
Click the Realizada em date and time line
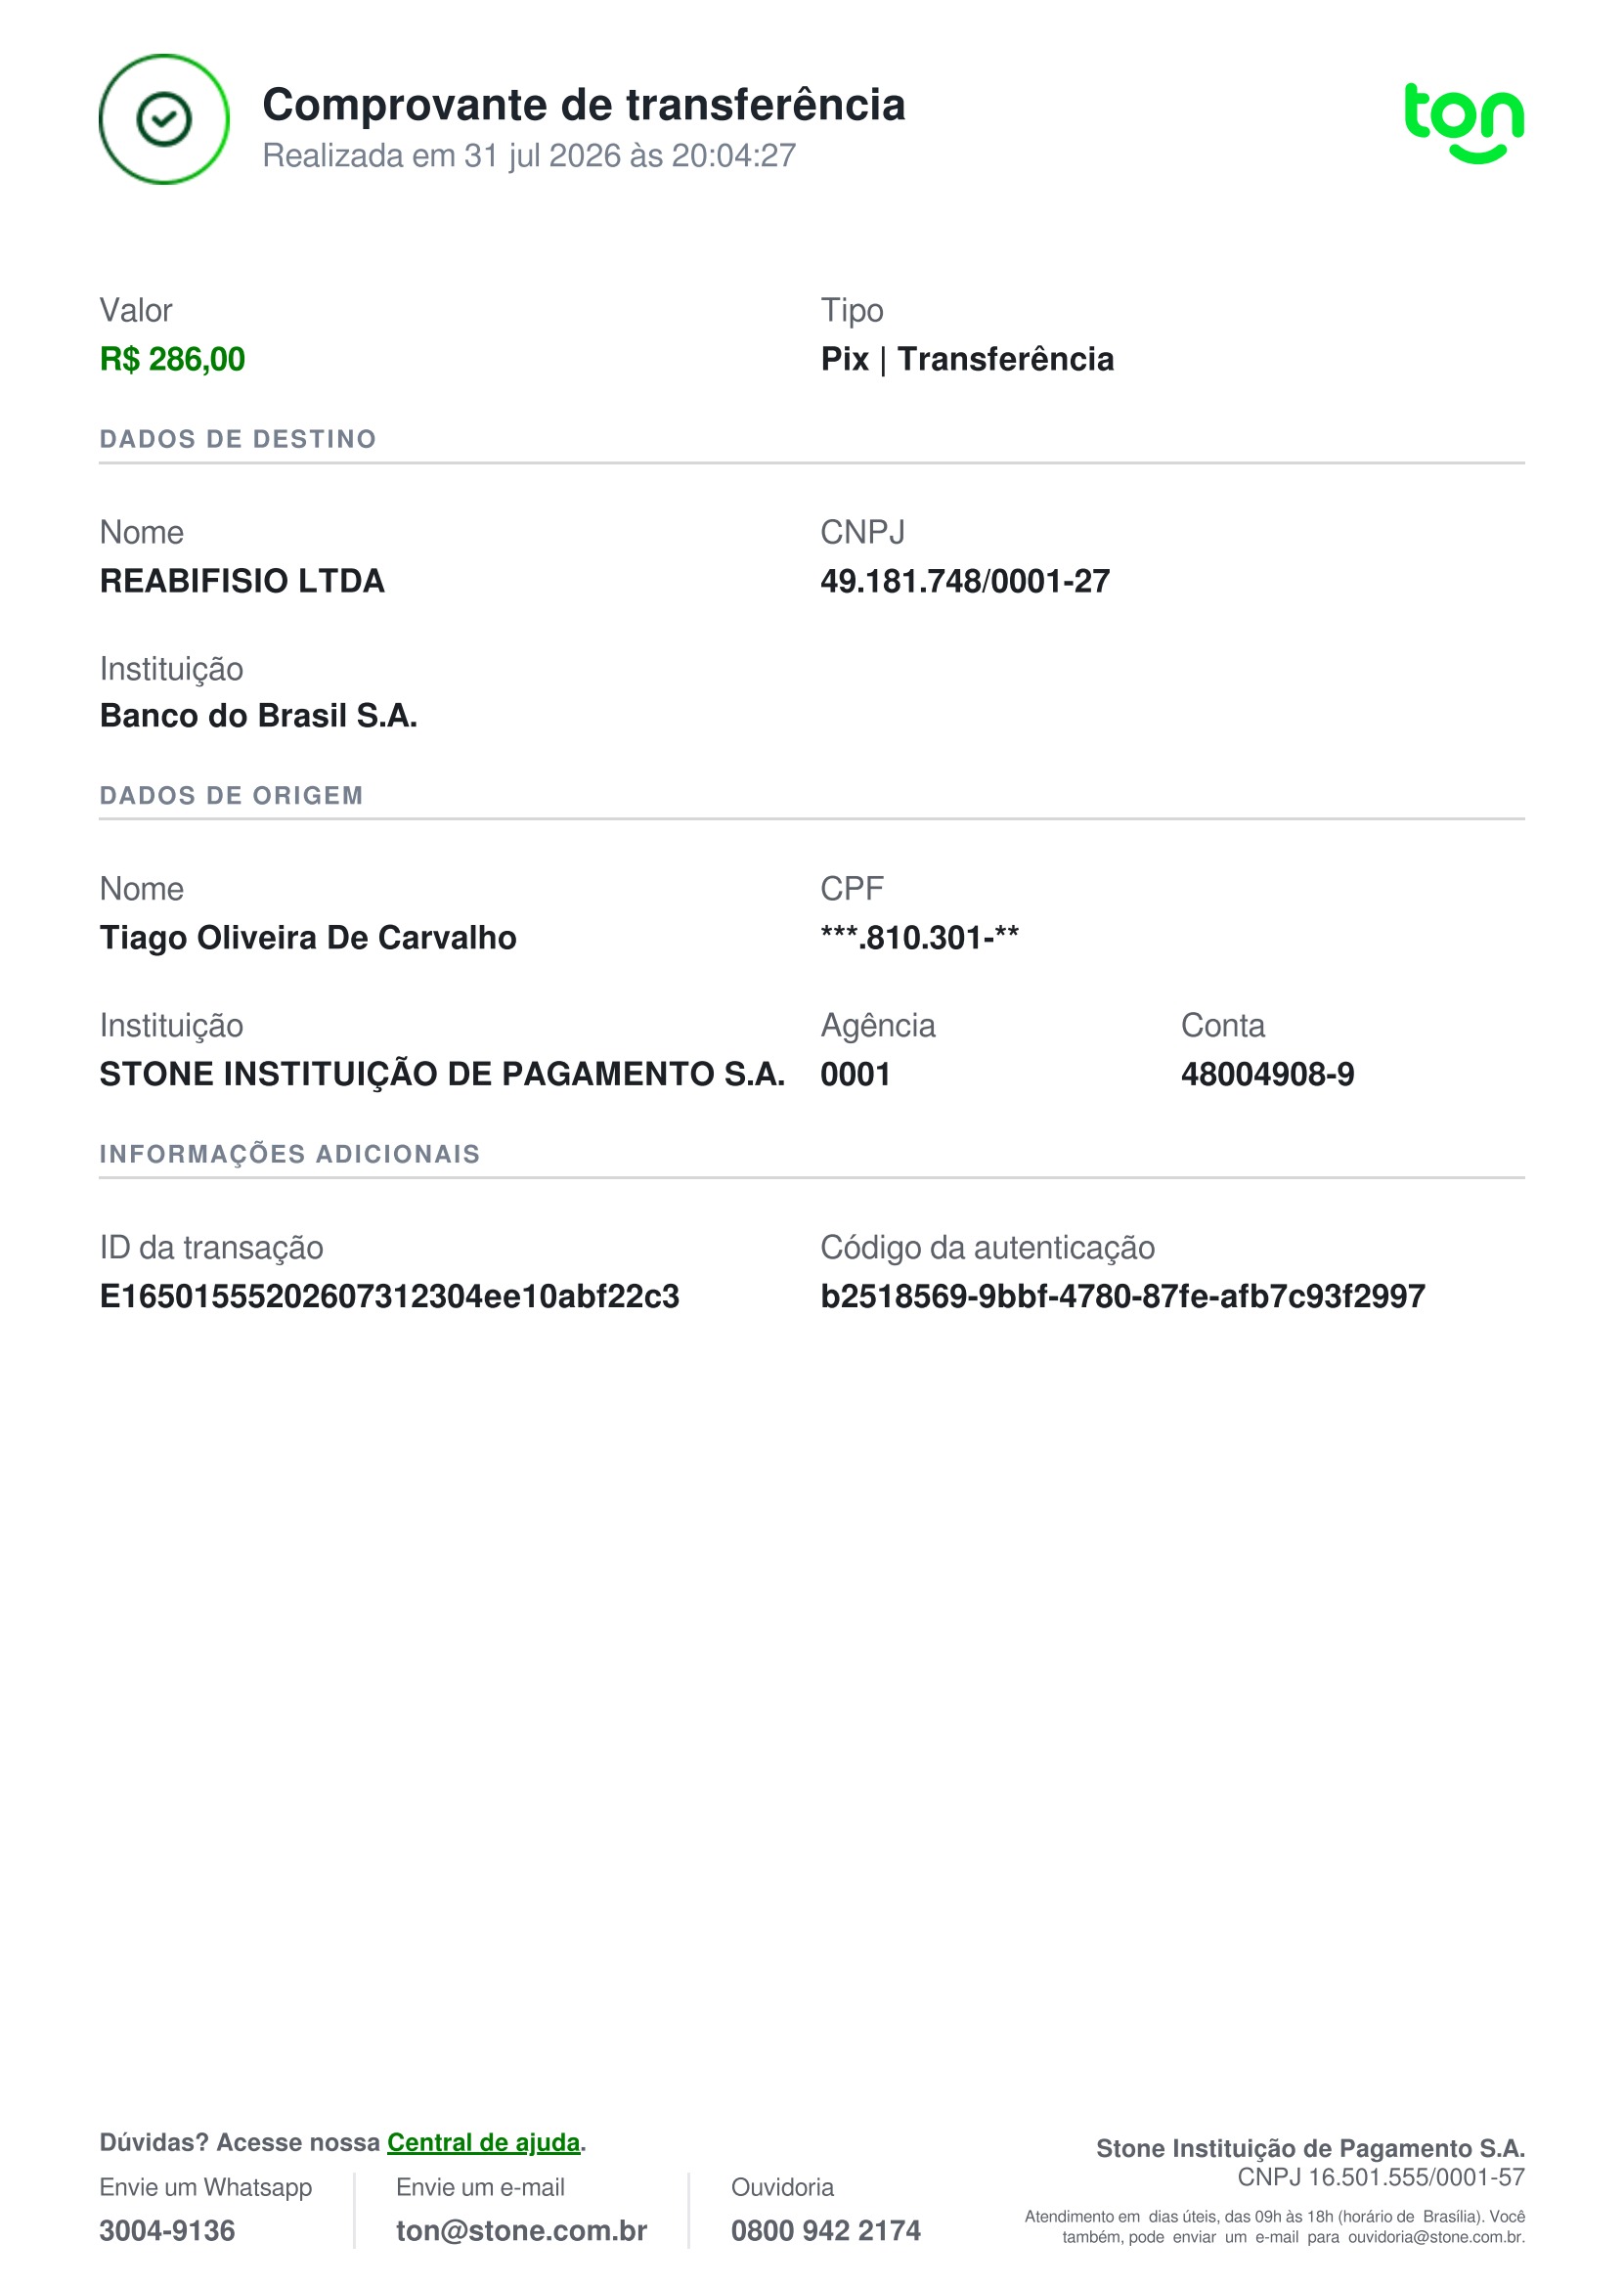(529, 156)
